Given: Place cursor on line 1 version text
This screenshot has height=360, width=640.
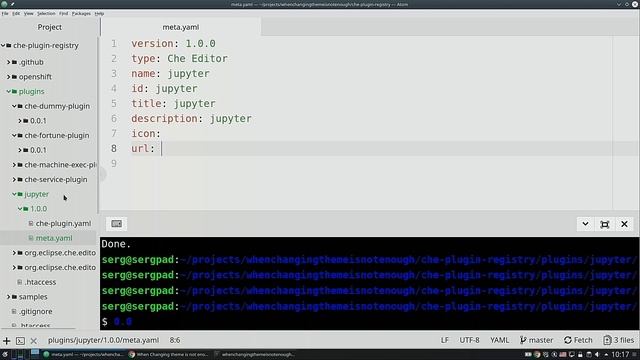Looking at the screenshot, I should click(x=173, y=43).
